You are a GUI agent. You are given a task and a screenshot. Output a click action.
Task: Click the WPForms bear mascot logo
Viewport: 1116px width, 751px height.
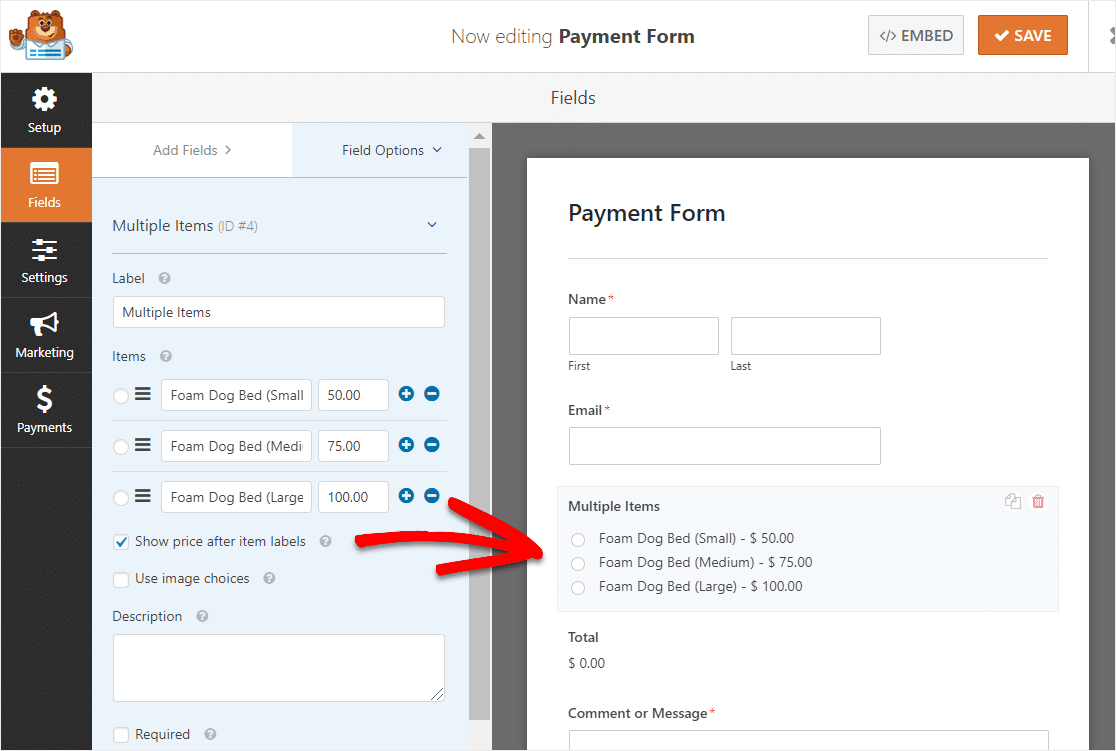[x=41, y=35]
